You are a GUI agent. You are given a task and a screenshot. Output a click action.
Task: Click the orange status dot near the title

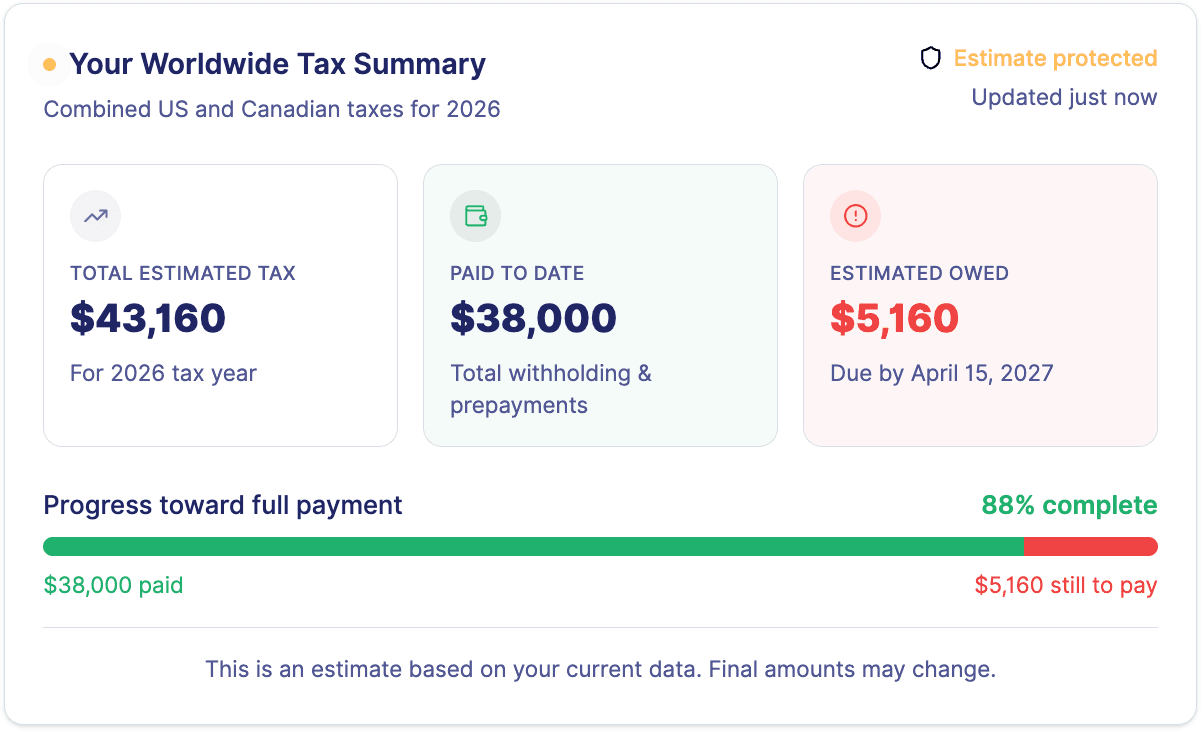[x=49, y=65]
